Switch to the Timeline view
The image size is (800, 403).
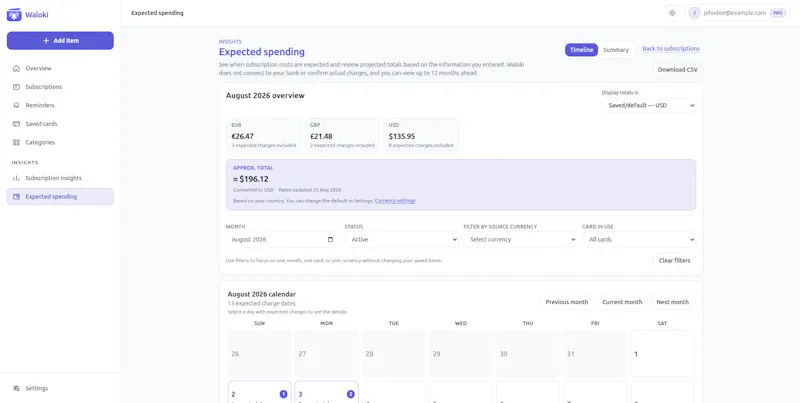tap(581, 49)
